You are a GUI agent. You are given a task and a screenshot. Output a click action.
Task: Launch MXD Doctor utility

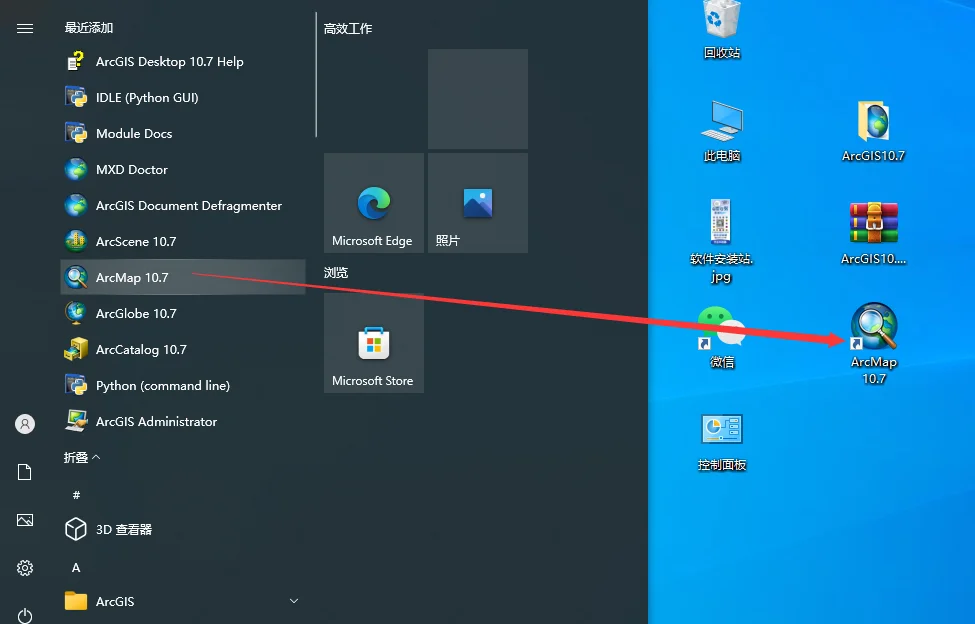183,169
